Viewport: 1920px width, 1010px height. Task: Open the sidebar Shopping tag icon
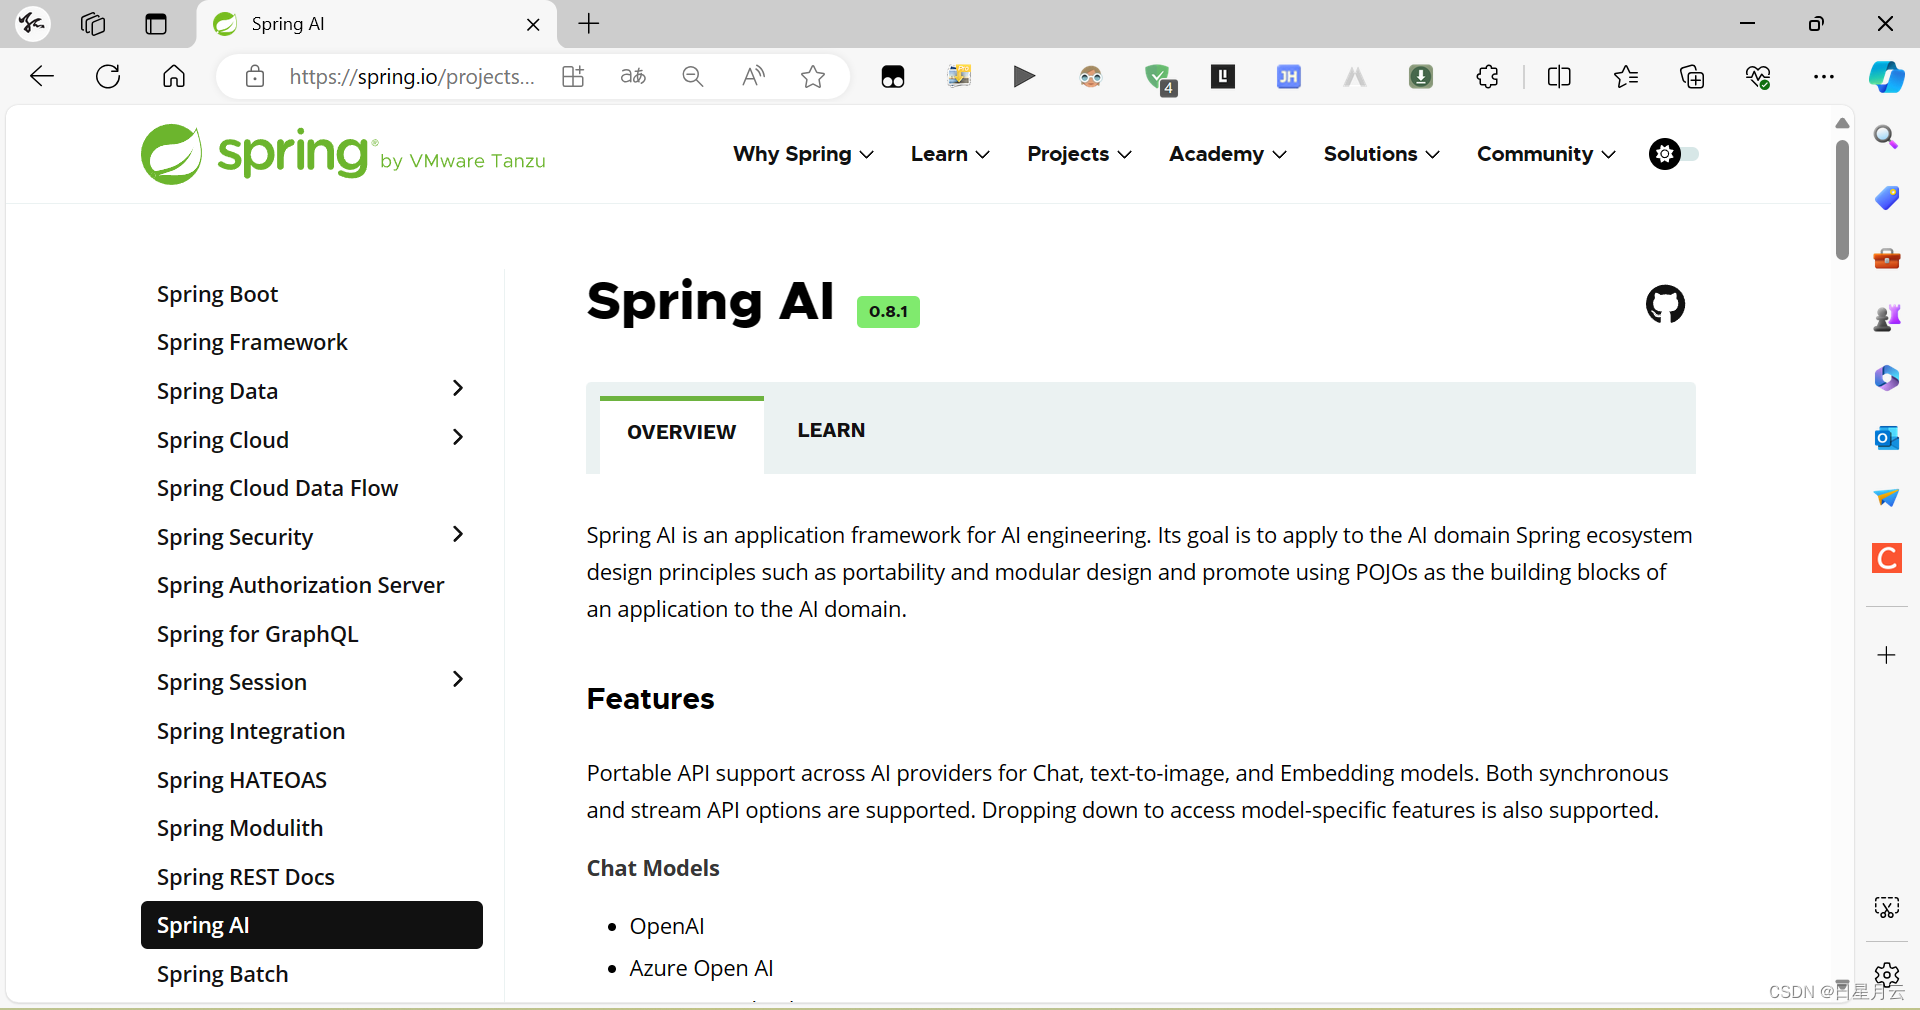coord(1886,198)
